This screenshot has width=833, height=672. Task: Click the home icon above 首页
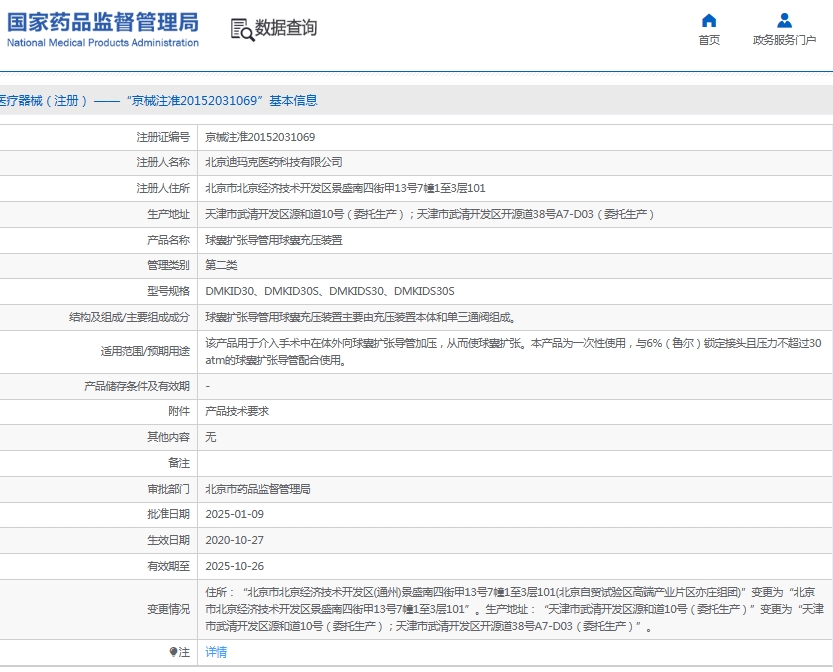pyautogui.click(x=709, y=21)
